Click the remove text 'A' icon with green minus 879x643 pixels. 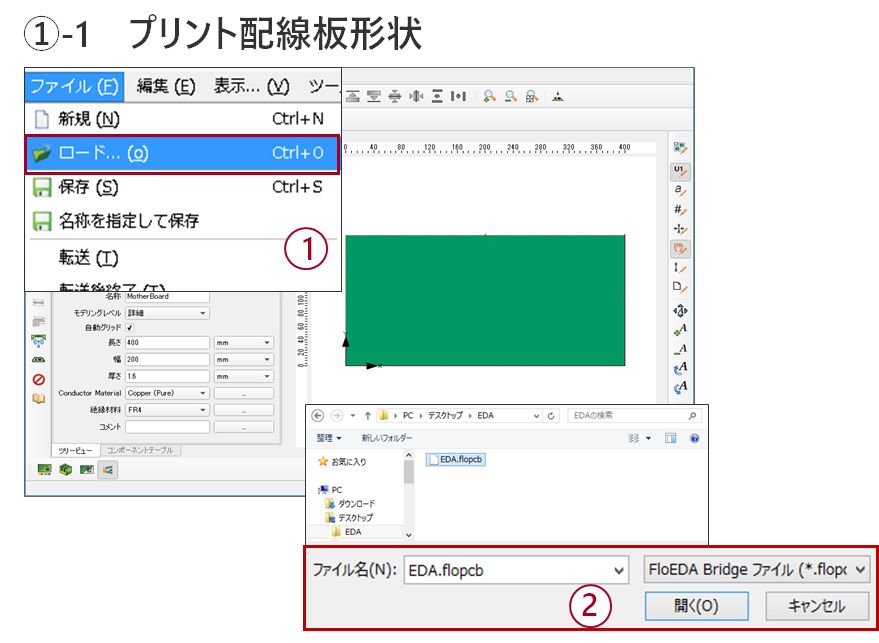tap(680, 349)
